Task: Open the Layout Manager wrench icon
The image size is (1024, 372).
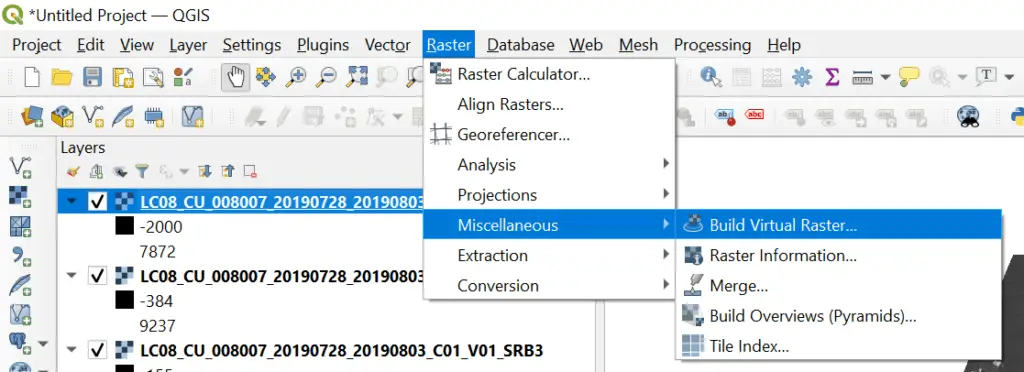Action: [x=153, y=77]
